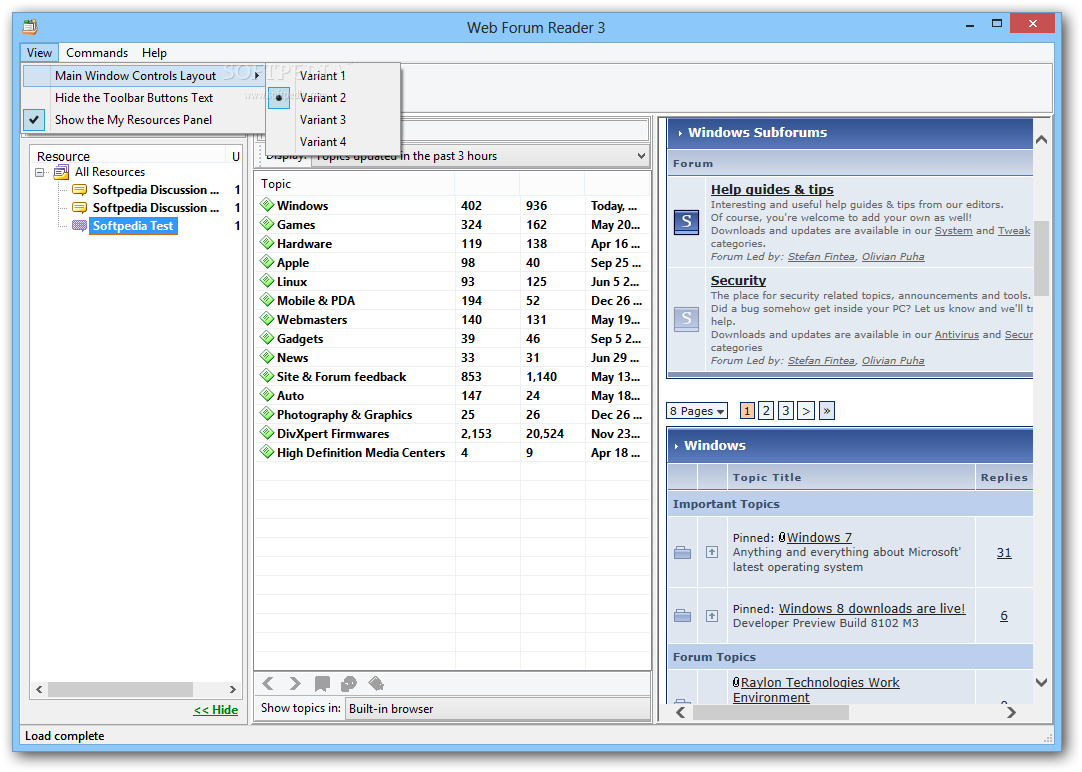Click the resource panel horizontal scrollbar

click(121, 689)
